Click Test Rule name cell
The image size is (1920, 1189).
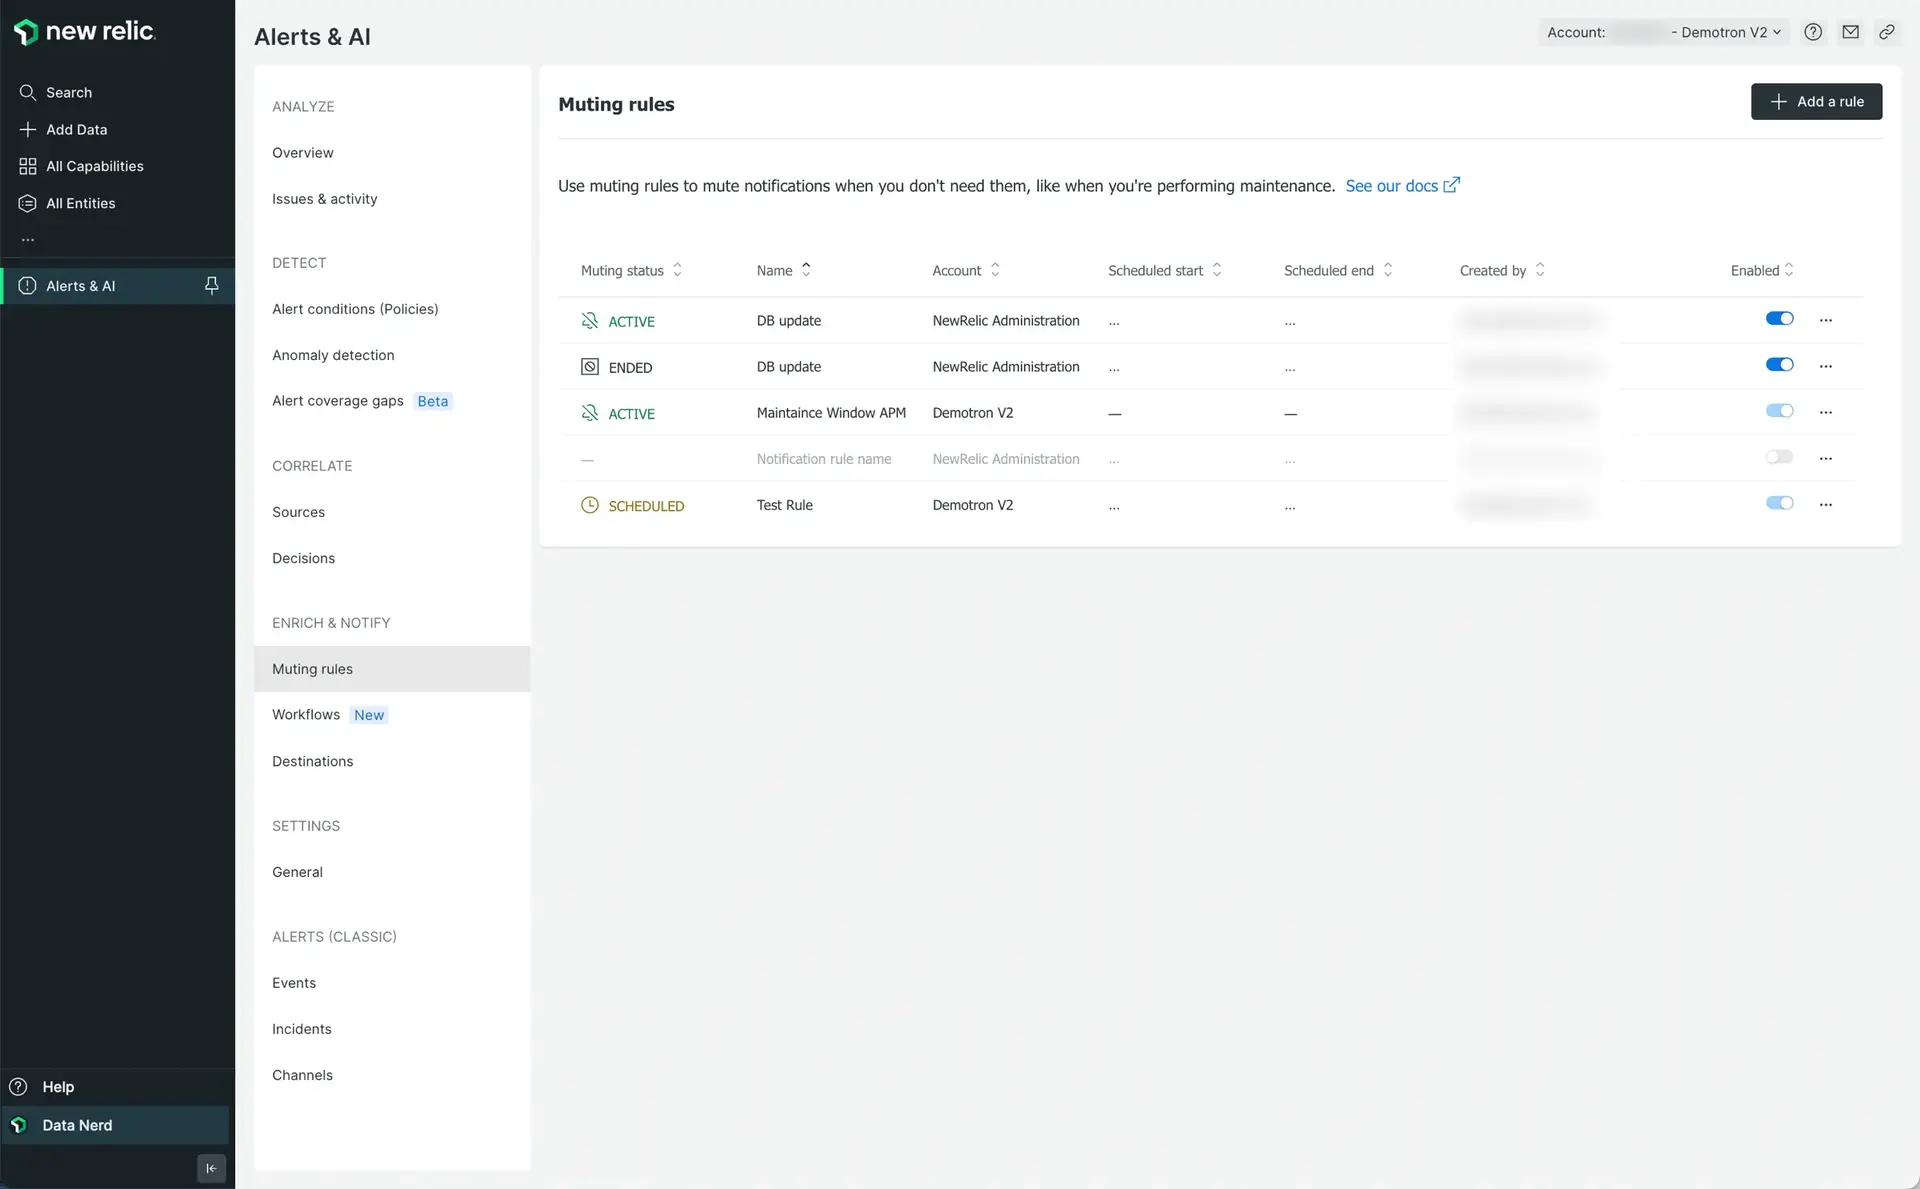785,505
